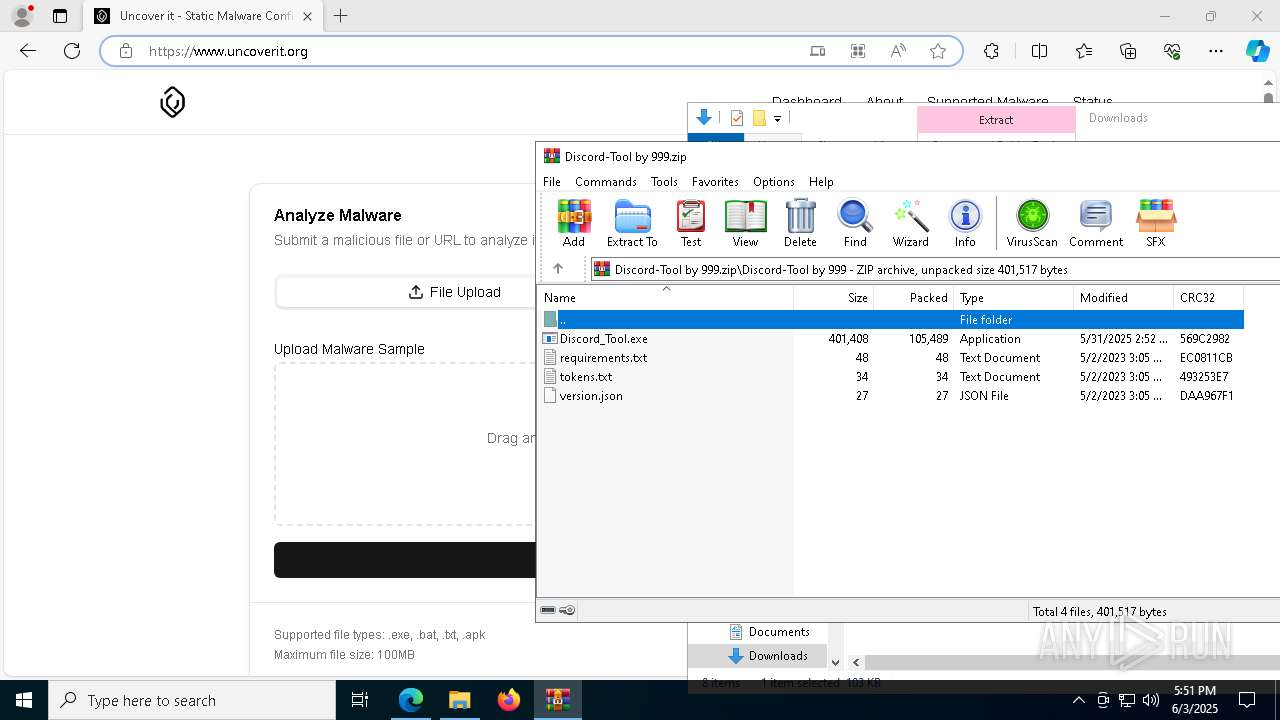Screen dimensions: 1280x720
Task: Click the Extract To toolbar icon
Action: (632, 222)
